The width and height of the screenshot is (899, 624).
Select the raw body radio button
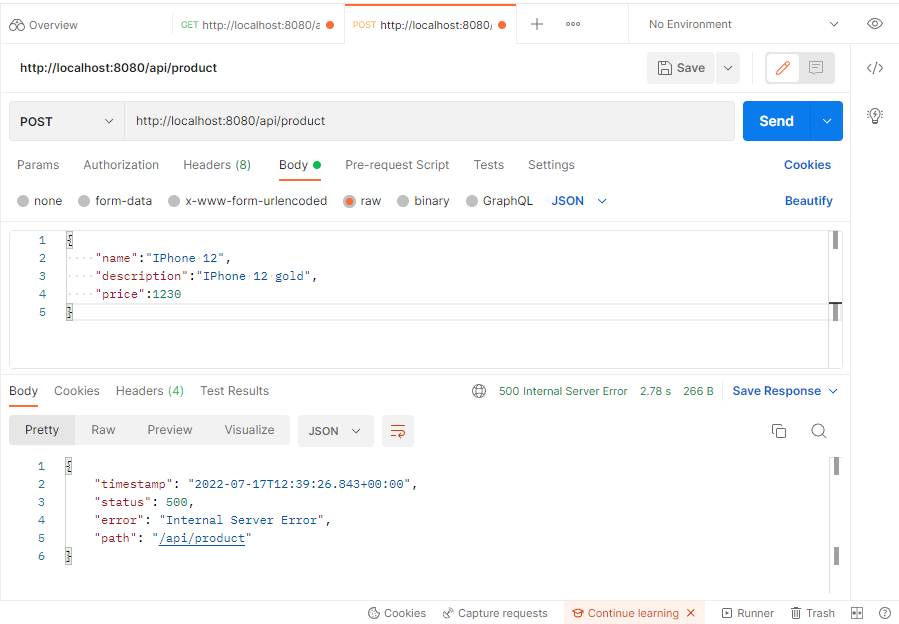coord(349,201)
